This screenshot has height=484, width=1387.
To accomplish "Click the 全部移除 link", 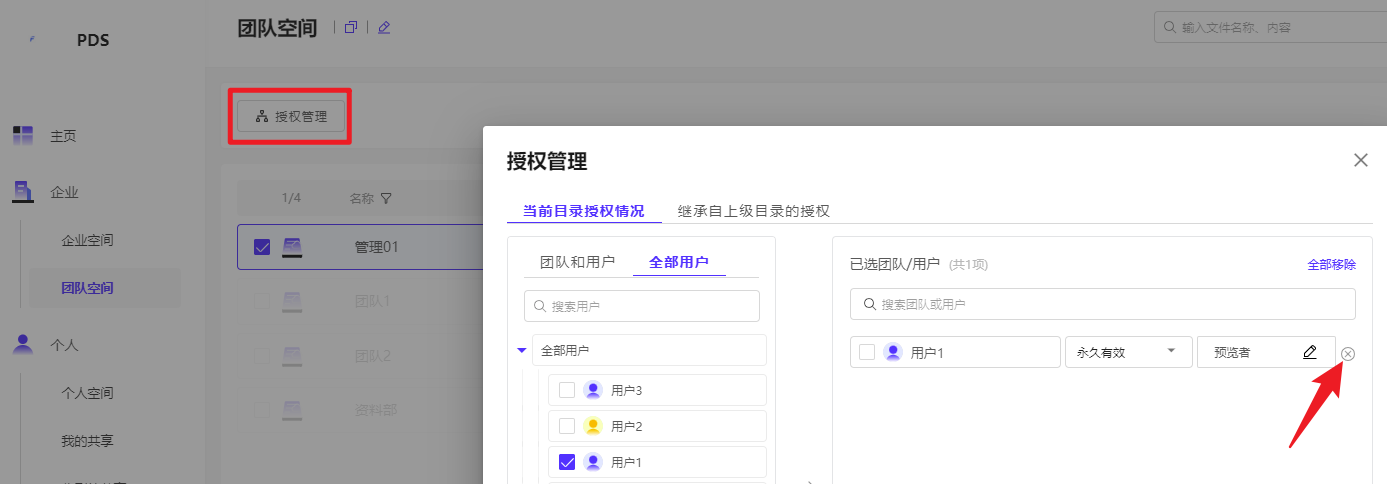I will click(1332, 265).
